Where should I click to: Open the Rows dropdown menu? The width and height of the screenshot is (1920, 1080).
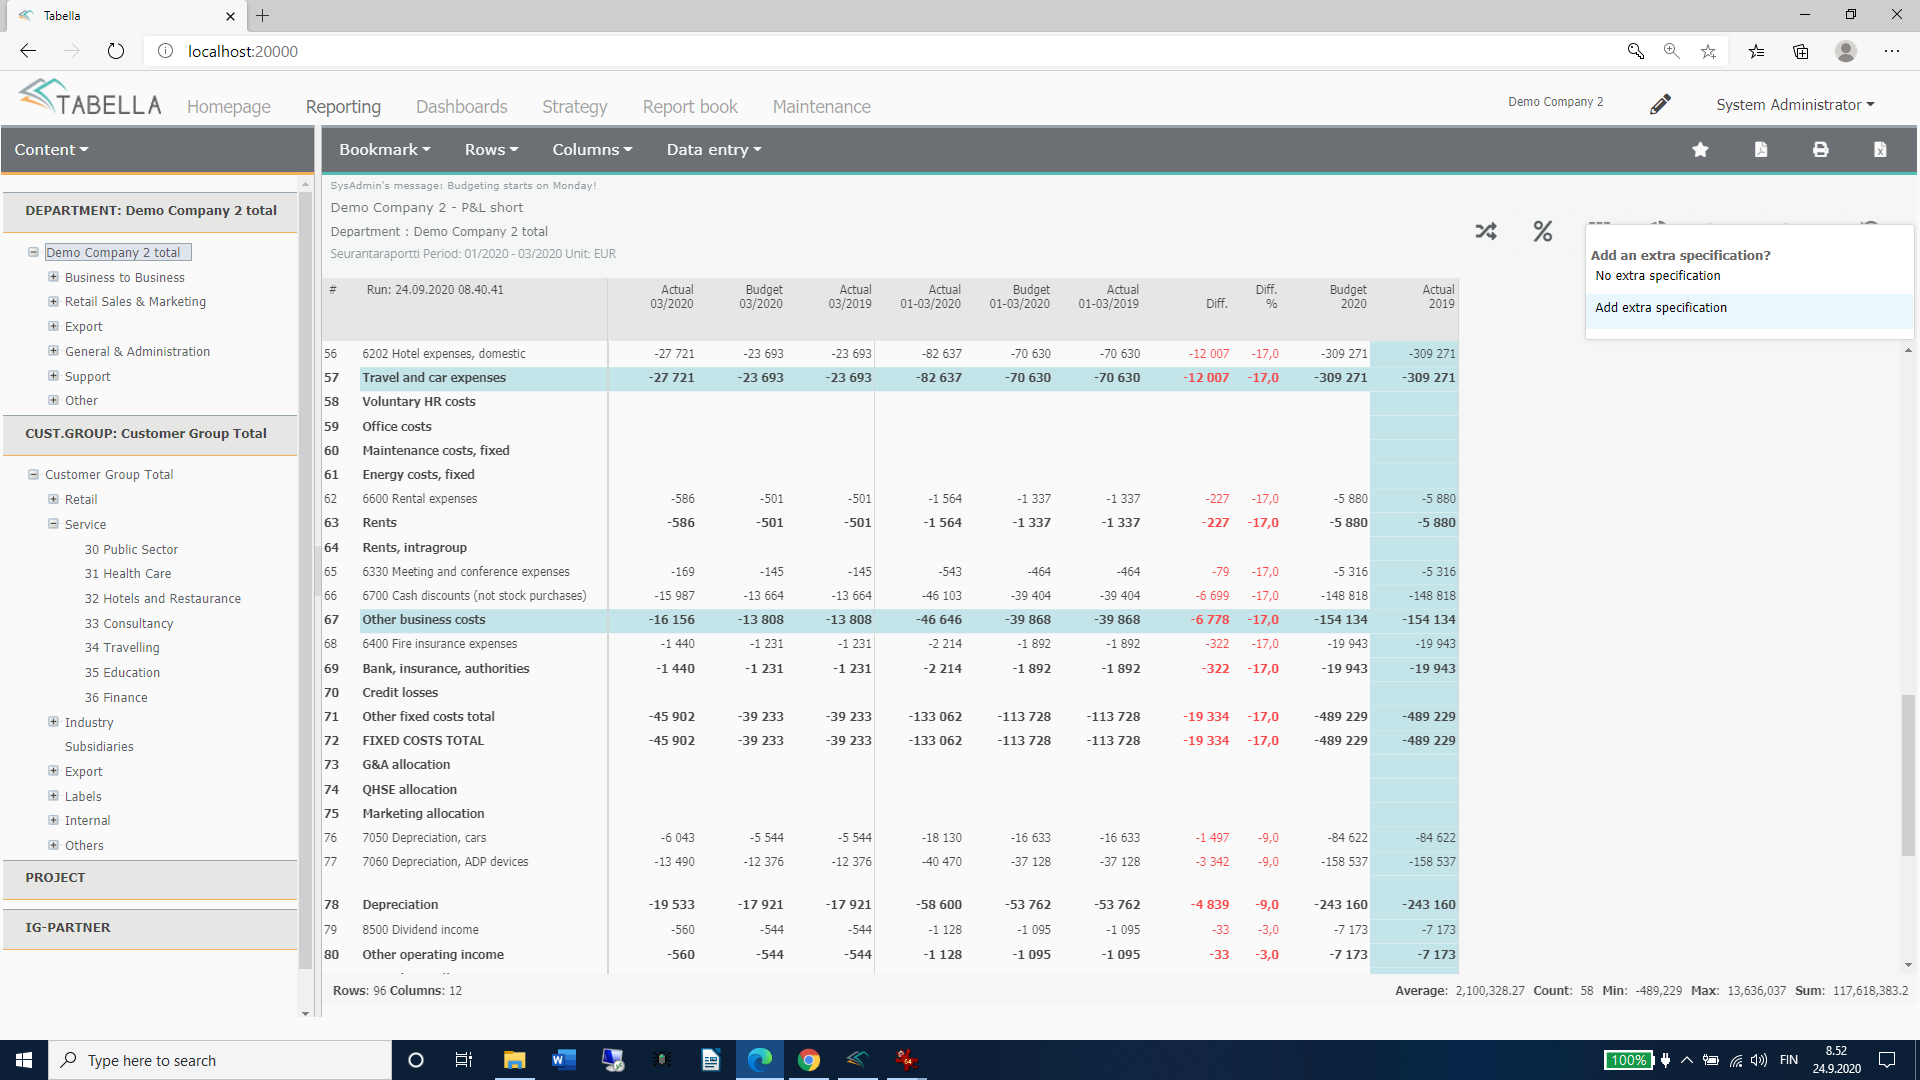pyautogui.click(x=491, y=150)
